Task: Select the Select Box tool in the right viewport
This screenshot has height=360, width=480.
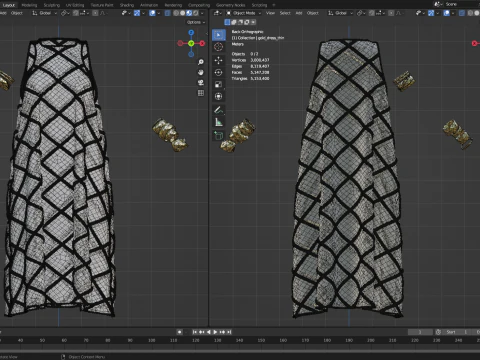Action: (219, 35)
